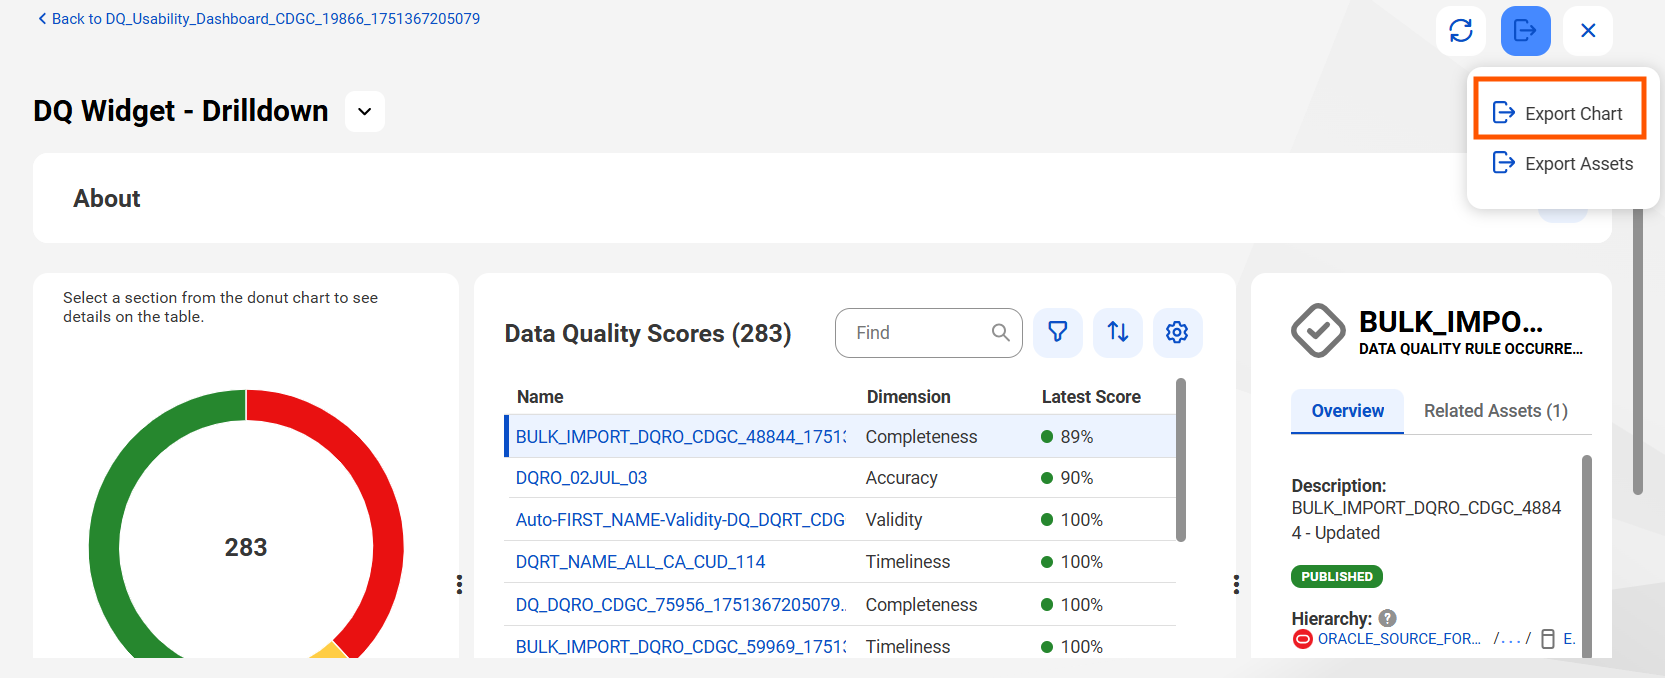Click the About section heading
The height and width of the screenshot is (678, 1665).
[107, 198]
